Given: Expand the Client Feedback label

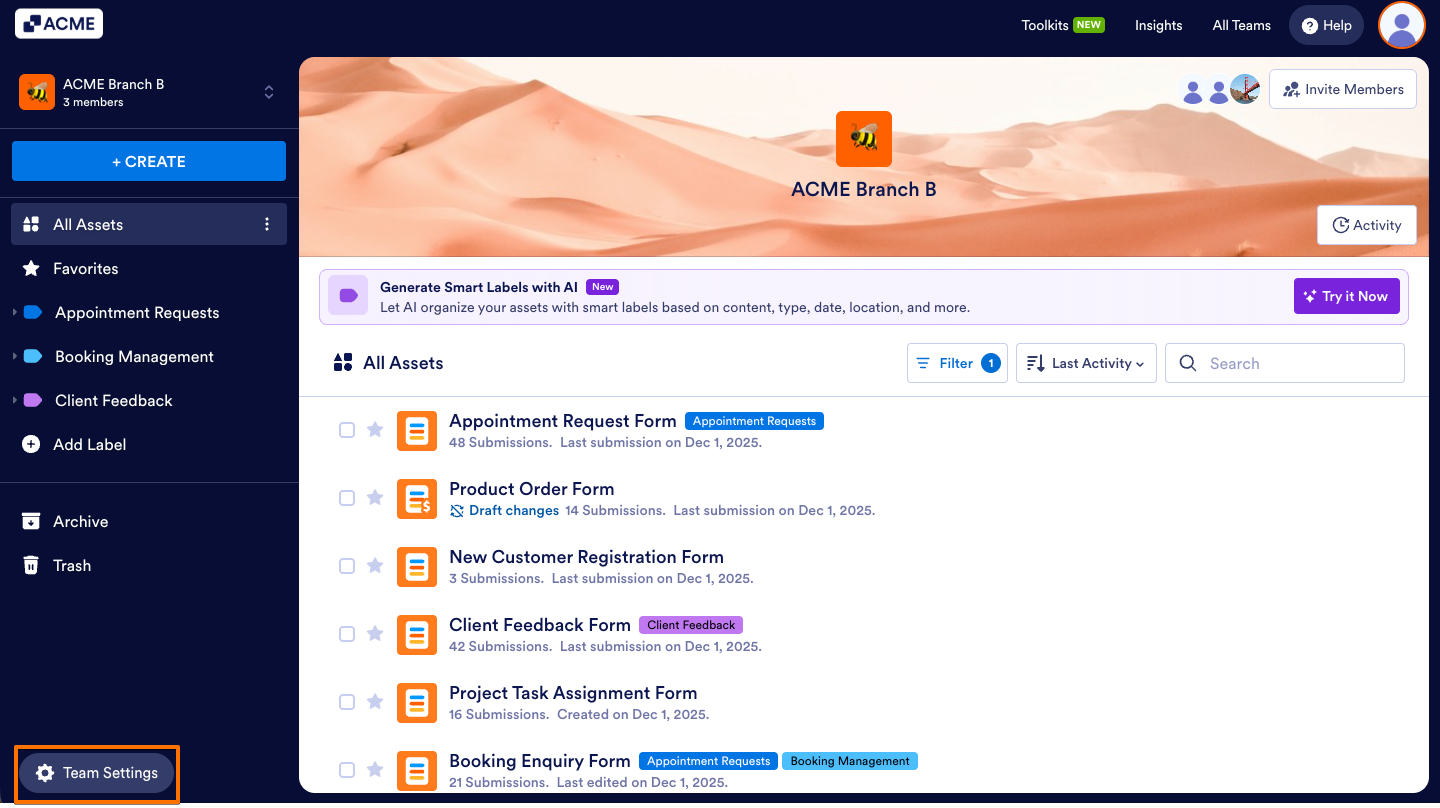Looking at the screenshot, I should (15, 401).
